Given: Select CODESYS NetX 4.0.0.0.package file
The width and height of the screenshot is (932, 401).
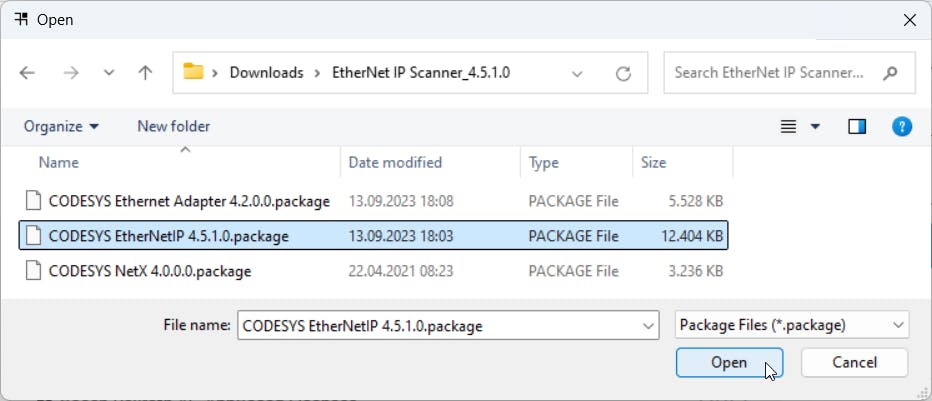Looking at the screenshot, I should (150, 271).
